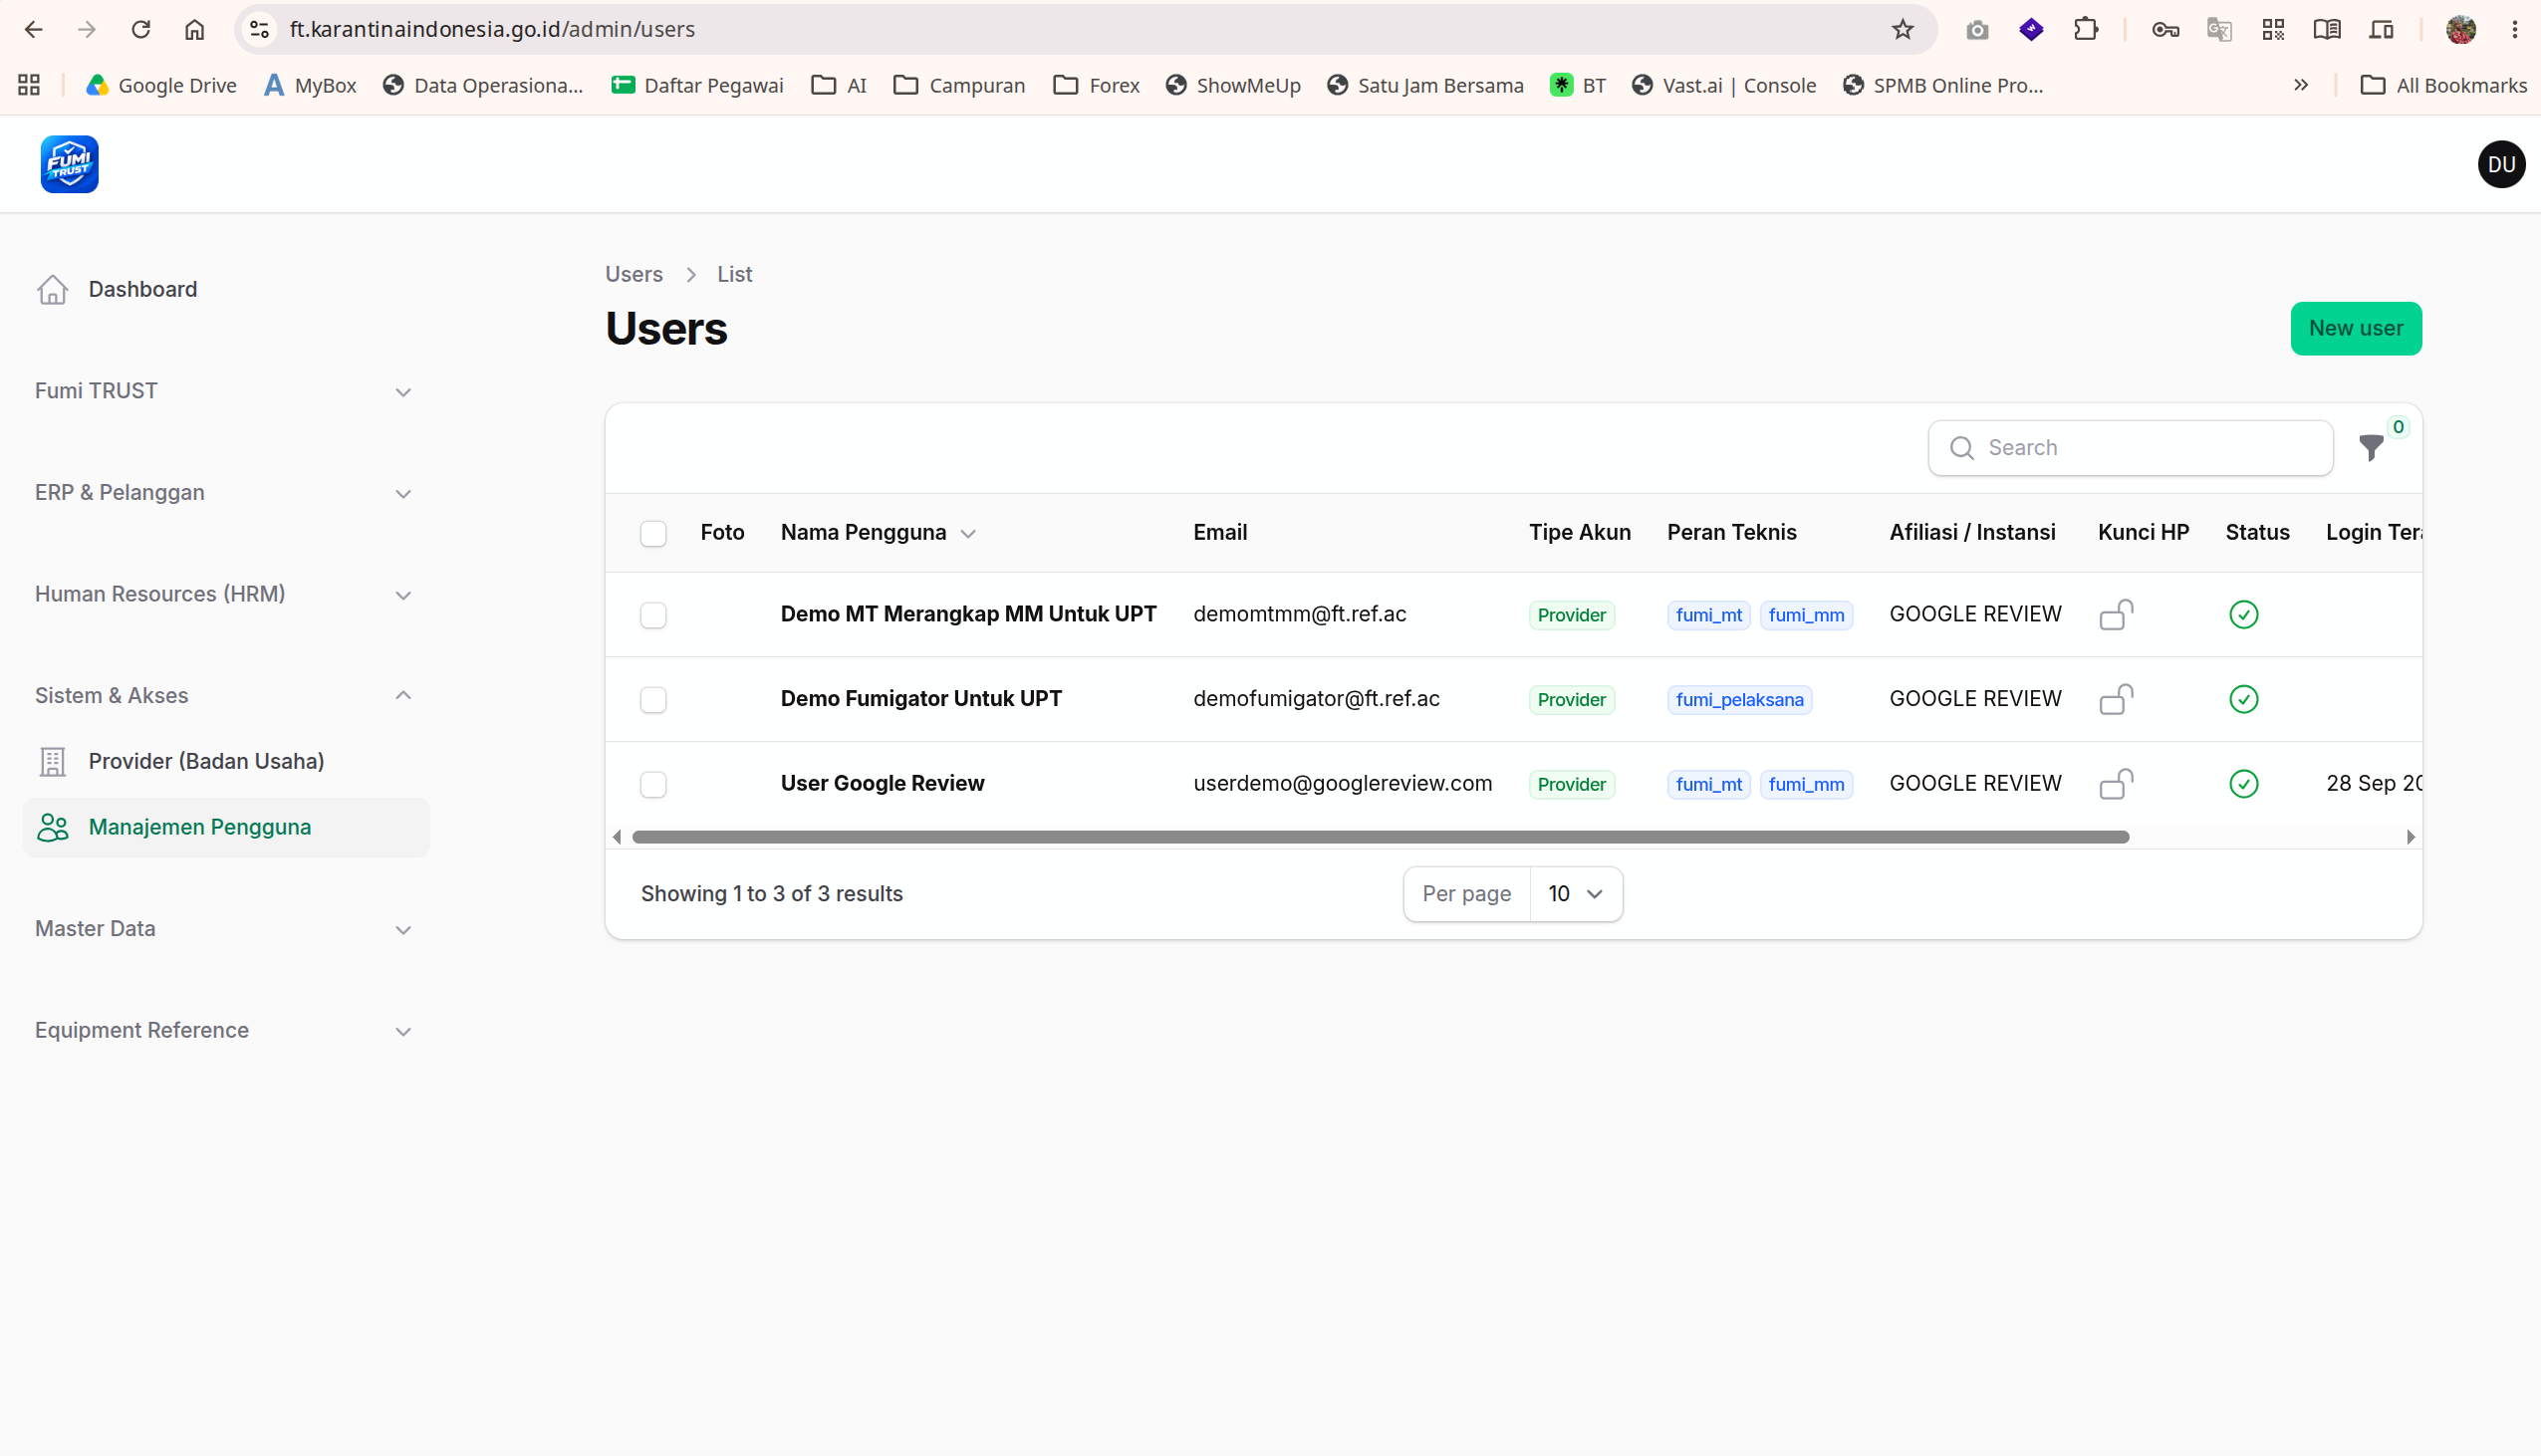This screenshot has height=1456, width=2541.
Task: Click the green status check for User Google Review
Action: (2243, 784)
